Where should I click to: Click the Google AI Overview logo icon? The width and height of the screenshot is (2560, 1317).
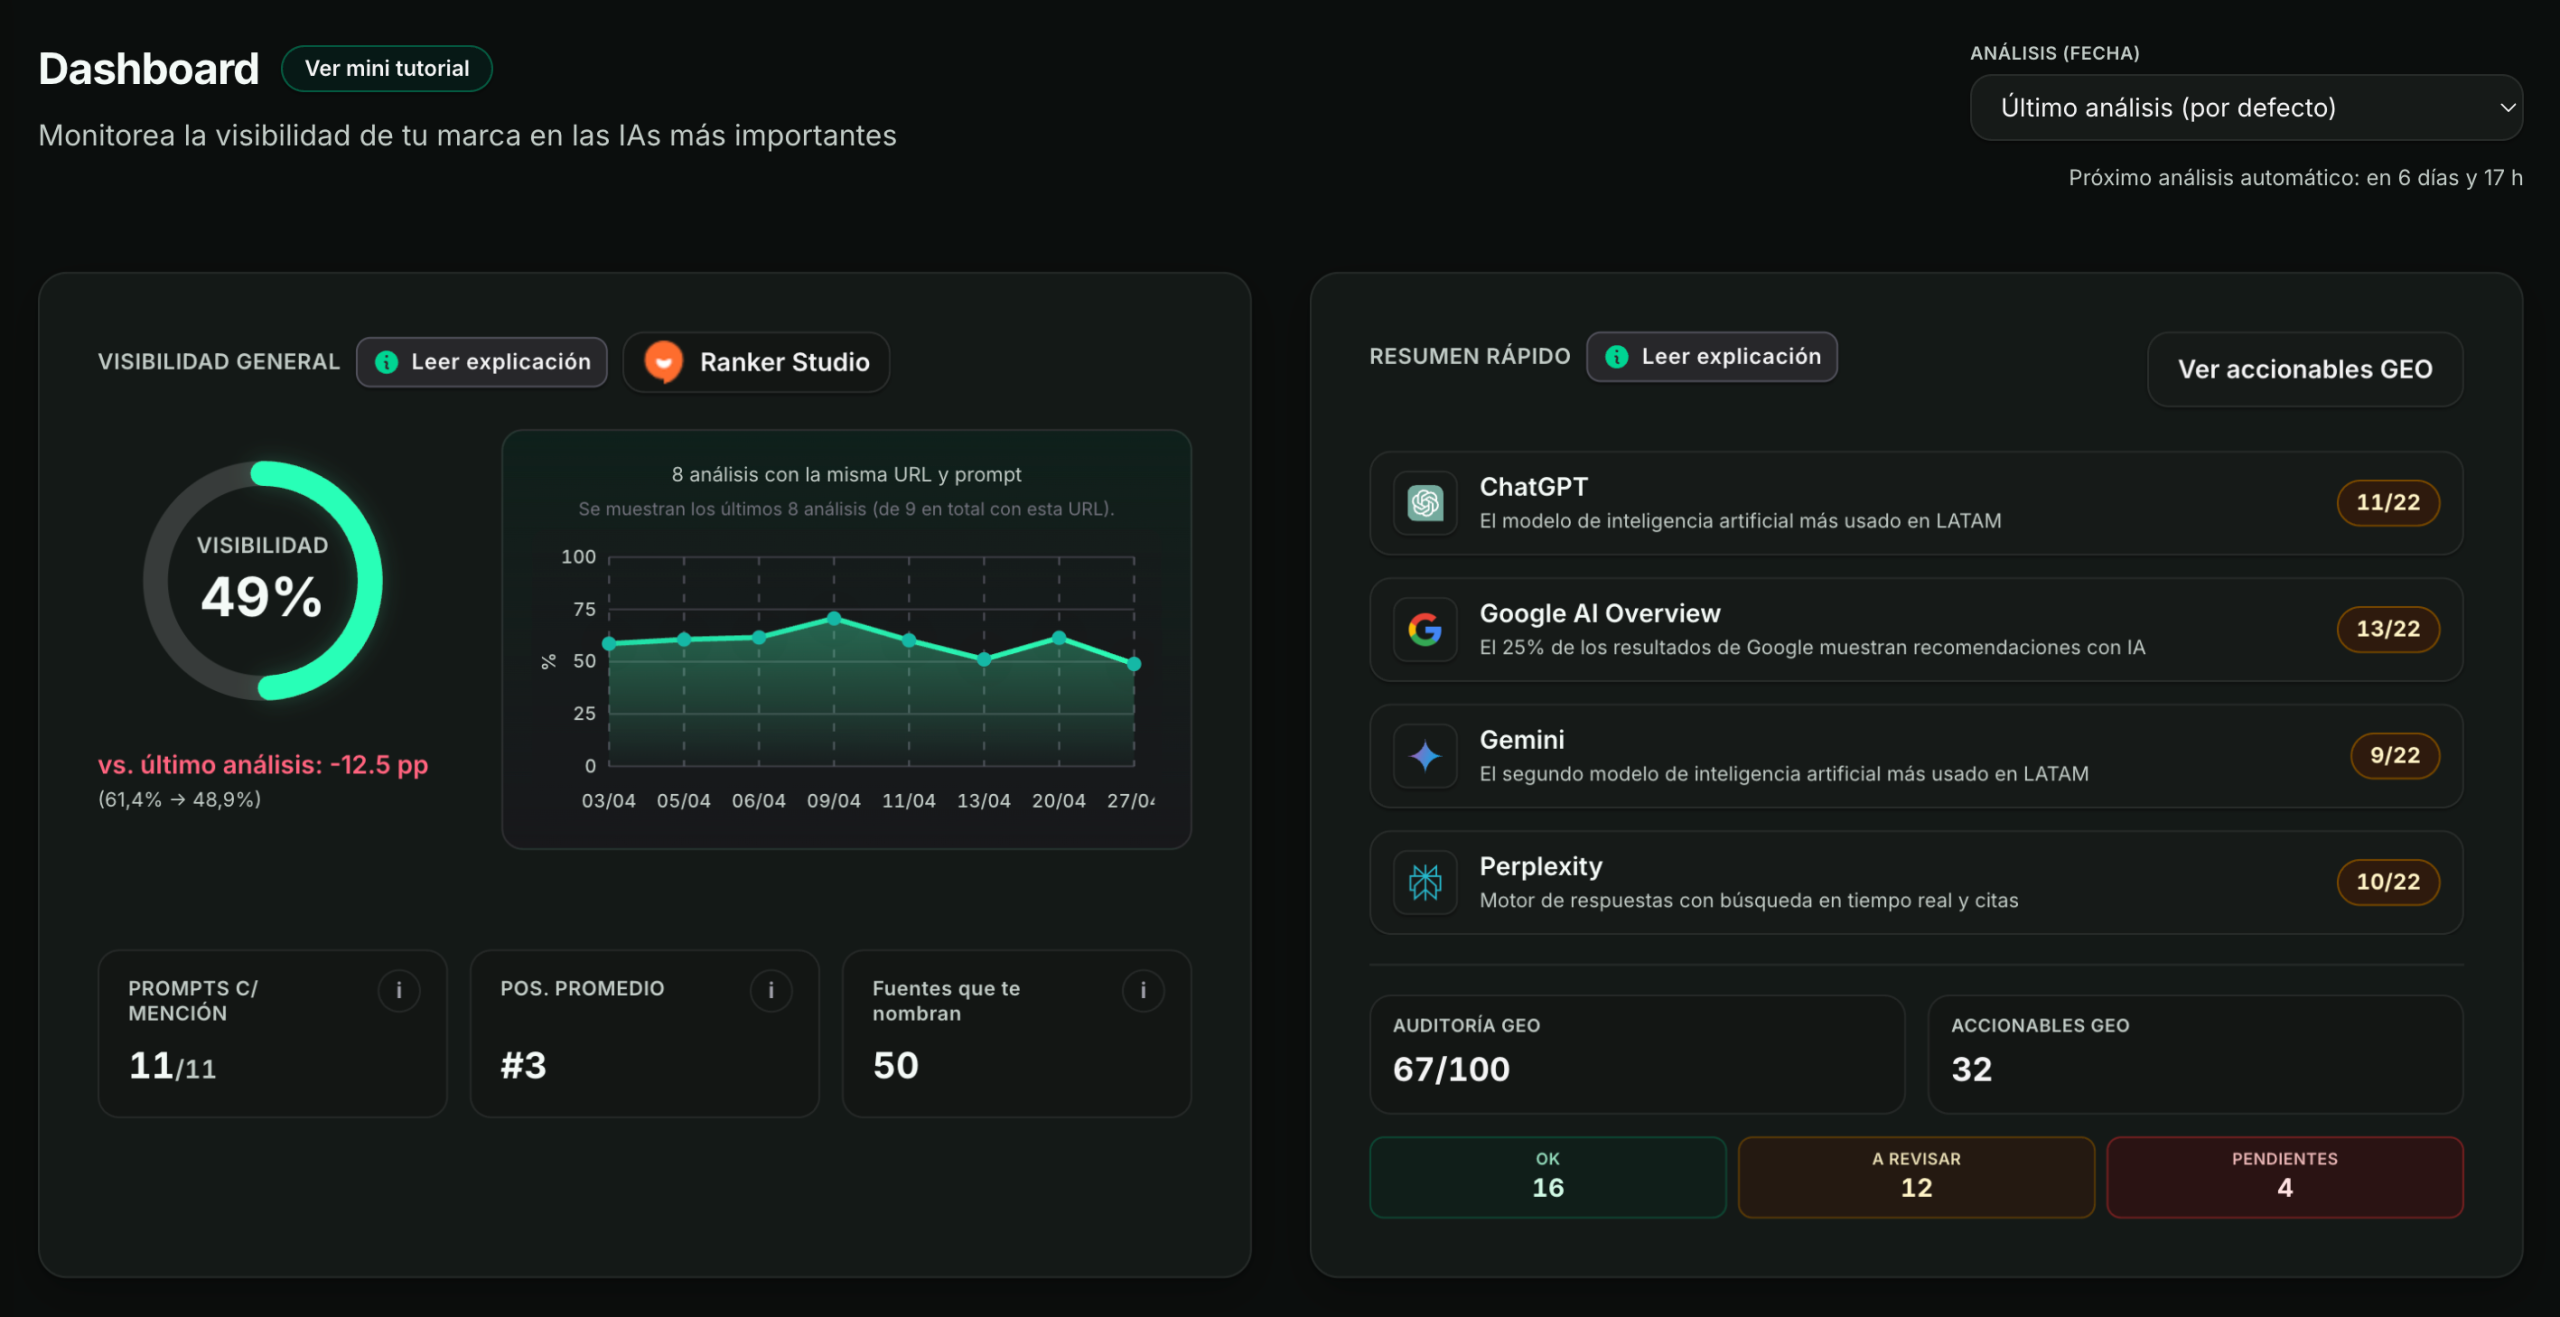pos(1425,629)
